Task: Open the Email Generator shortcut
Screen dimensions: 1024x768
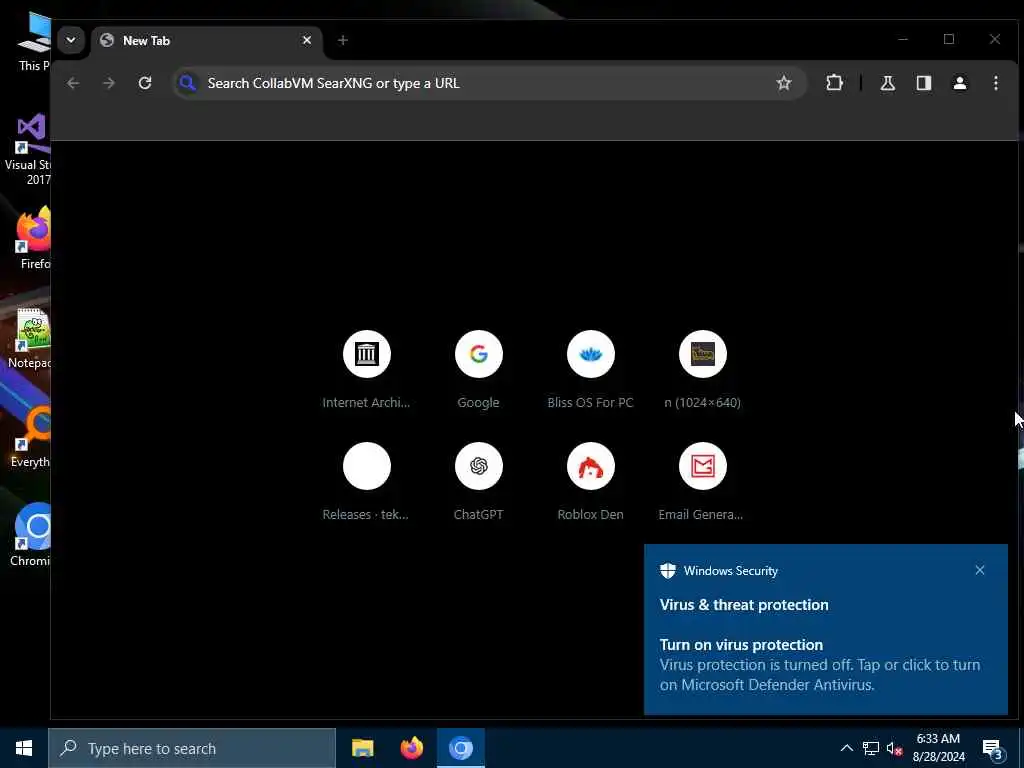Action: point(703,481)
